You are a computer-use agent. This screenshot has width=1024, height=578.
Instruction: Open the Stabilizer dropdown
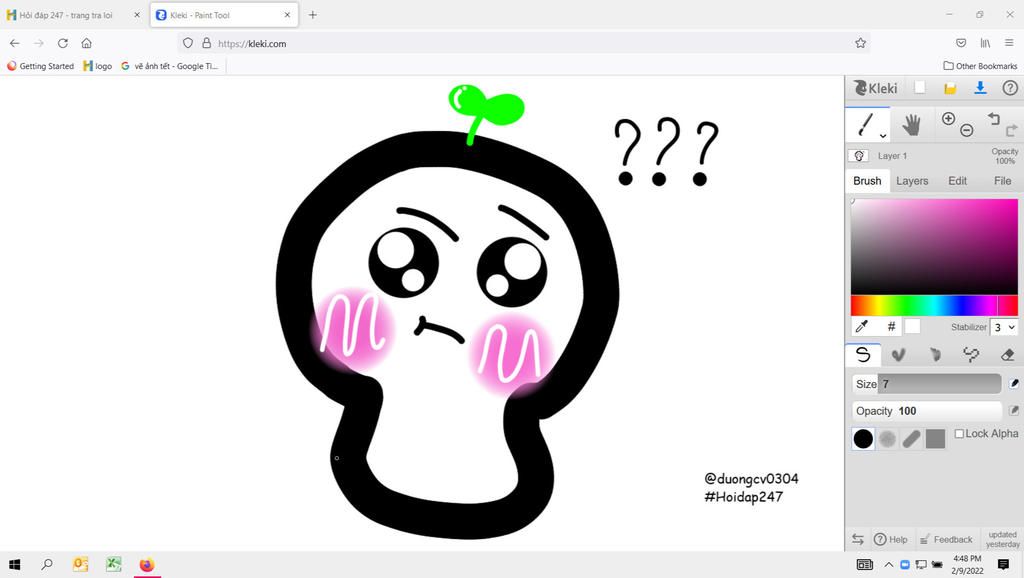tap(1004, 327)
